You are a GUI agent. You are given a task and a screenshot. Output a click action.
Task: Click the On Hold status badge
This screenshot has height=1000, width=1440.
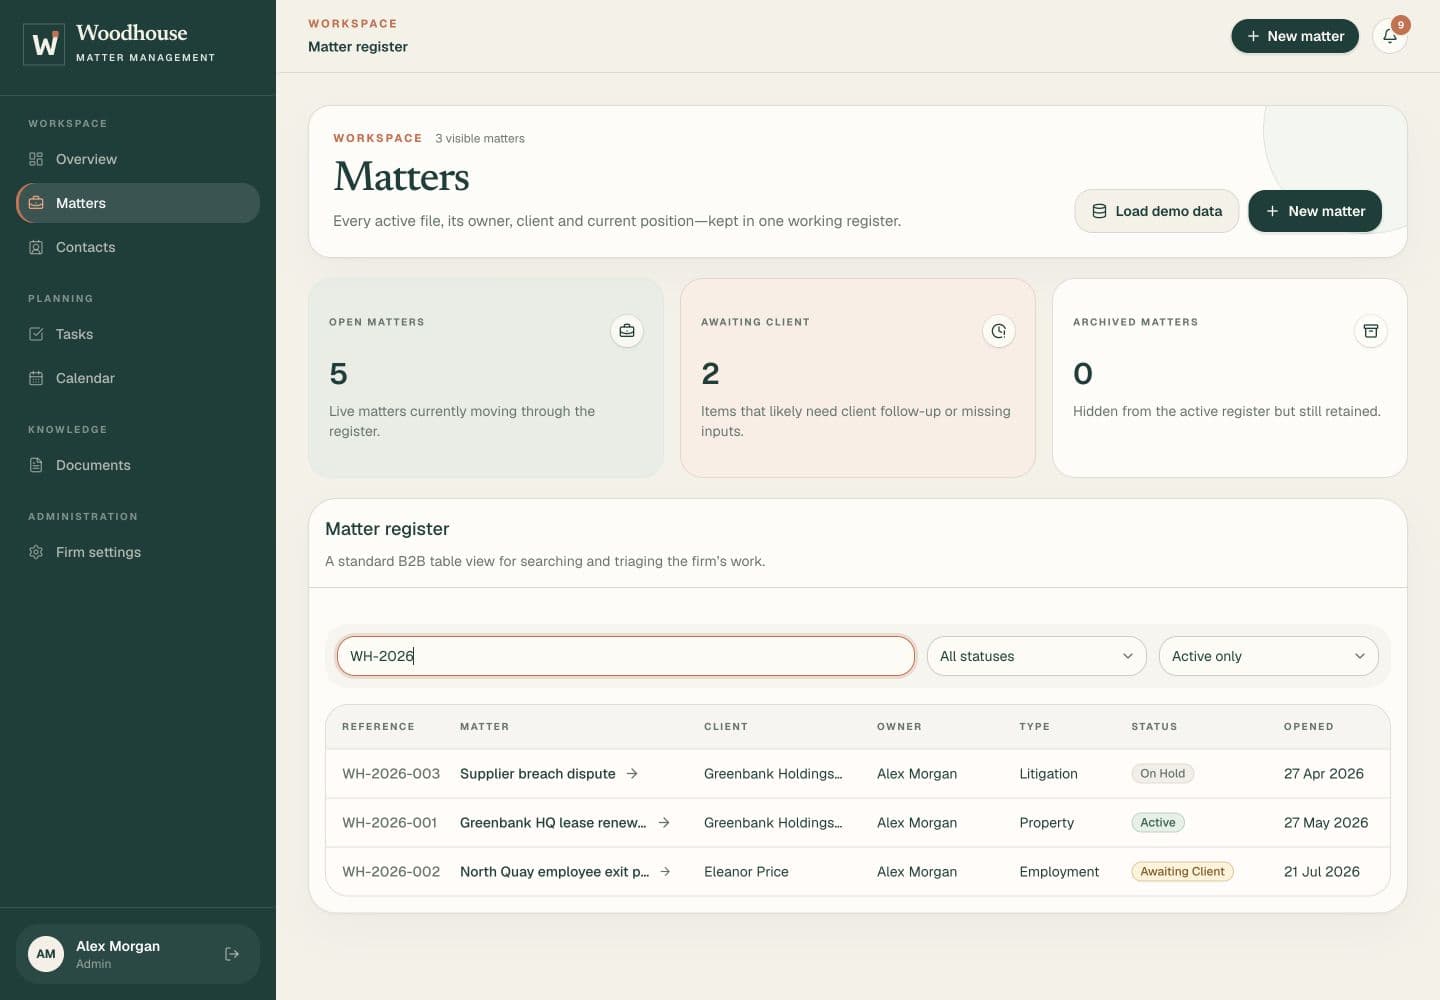pyautogui.click(x=1162, y=774)
